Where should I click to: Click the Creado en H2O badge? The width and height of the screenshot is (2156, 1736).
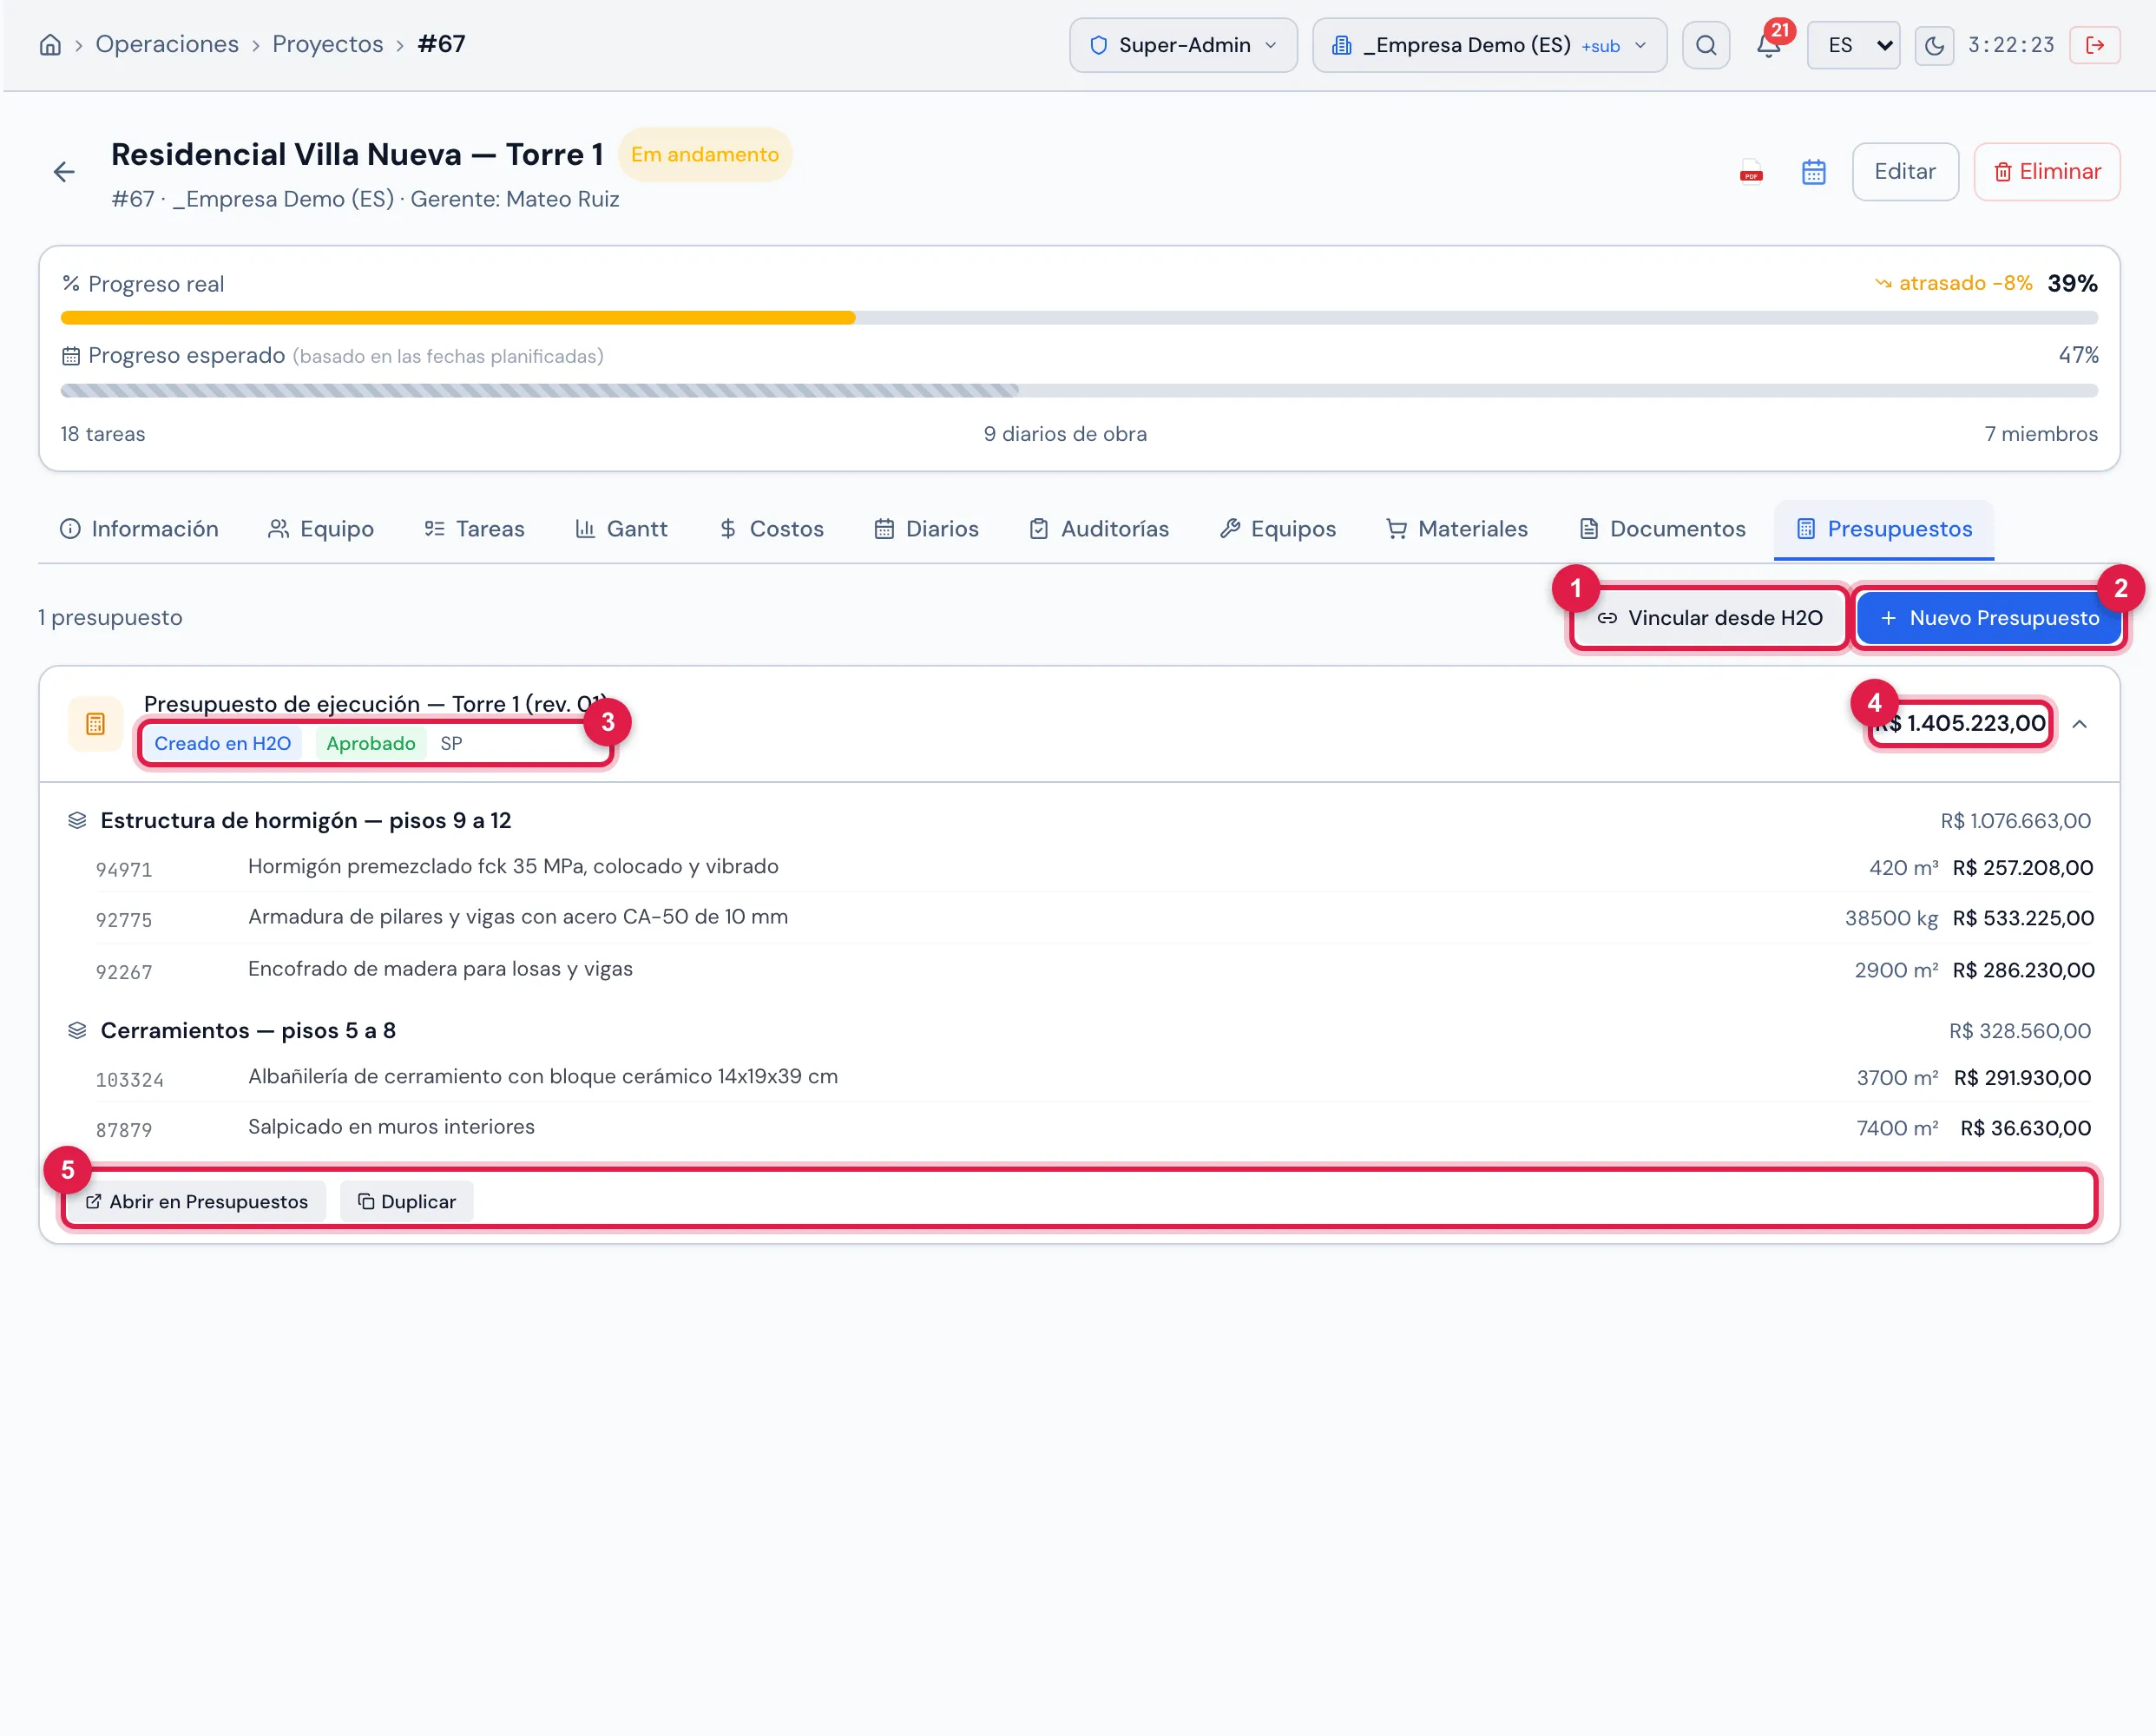pos(222,744)
